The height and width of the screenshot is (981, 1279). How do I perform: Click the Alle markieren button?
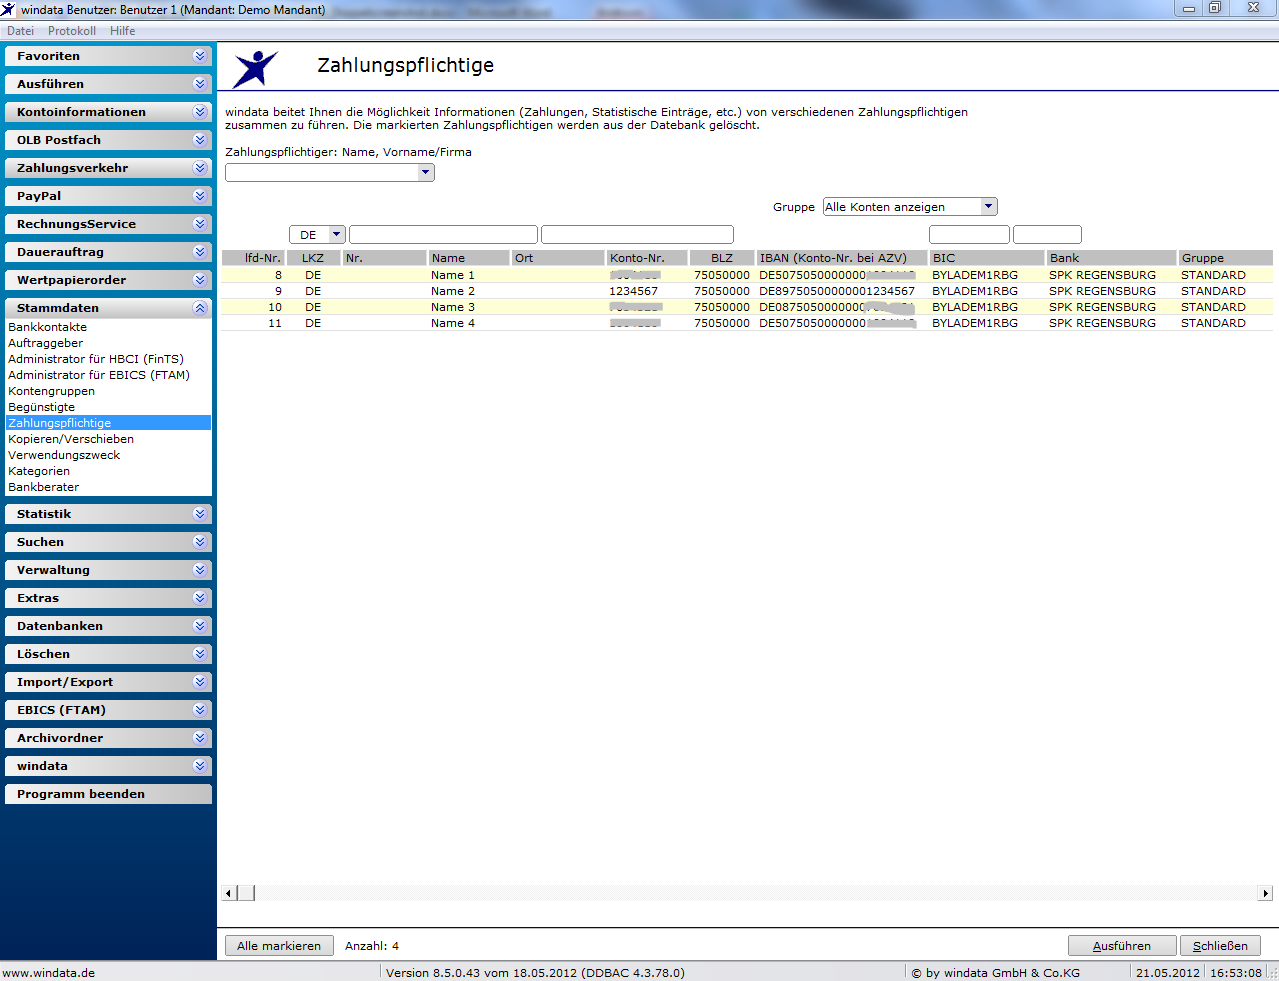coord(279,946)
